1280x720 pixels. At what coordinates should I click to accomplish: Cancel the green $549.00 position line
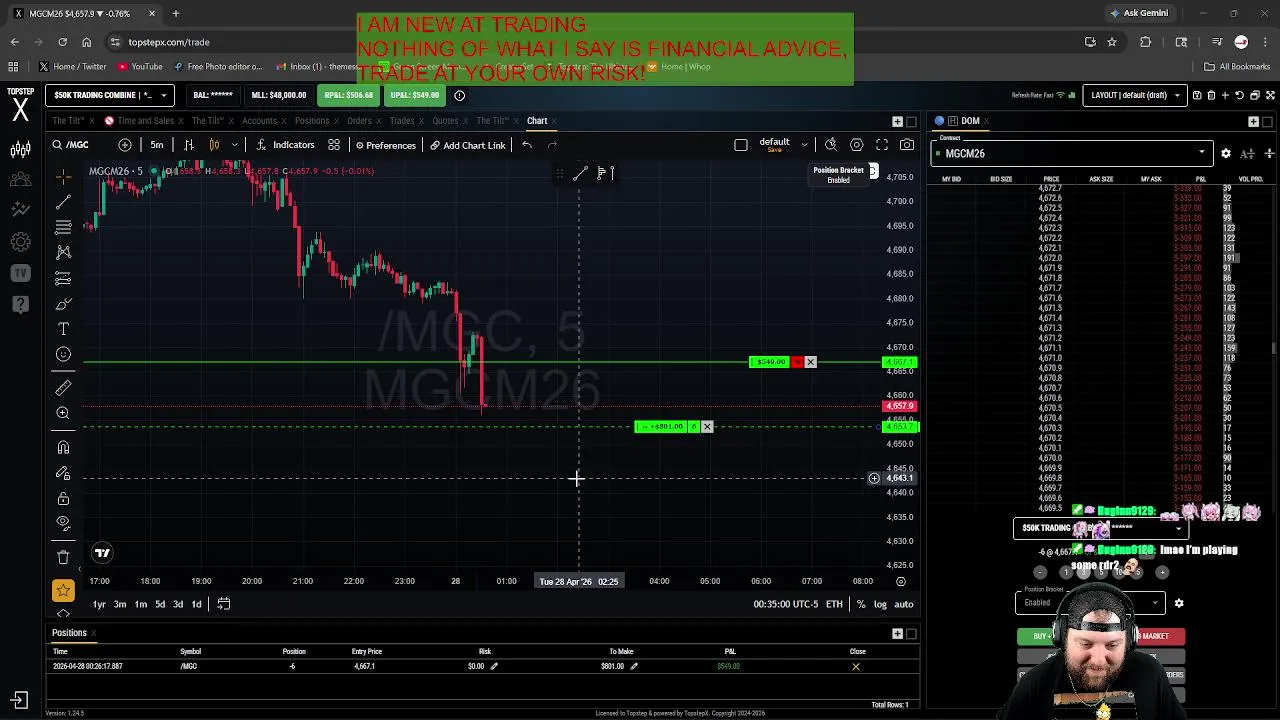coord(811,362)
